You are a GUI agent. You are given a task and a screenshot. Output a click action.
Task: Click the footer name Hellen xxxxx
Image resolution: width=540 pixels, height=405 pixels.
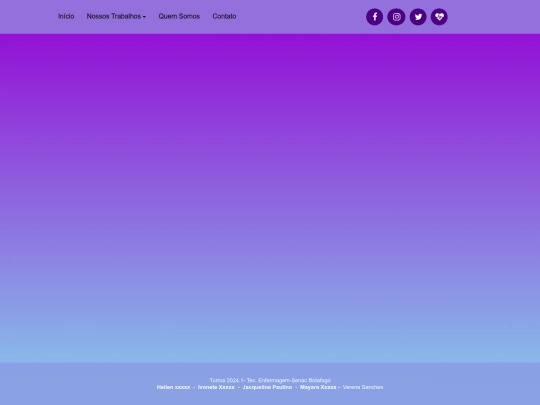coord(173,387)
